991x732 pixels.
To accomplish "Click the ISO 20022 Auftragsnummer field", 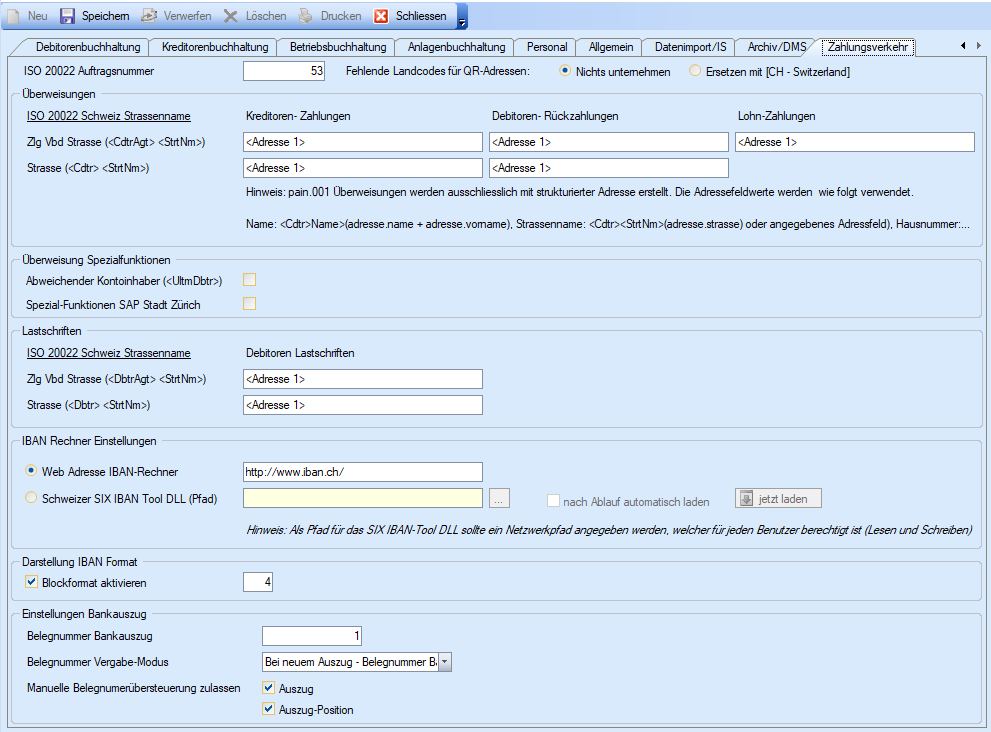I will coord(285,71).
